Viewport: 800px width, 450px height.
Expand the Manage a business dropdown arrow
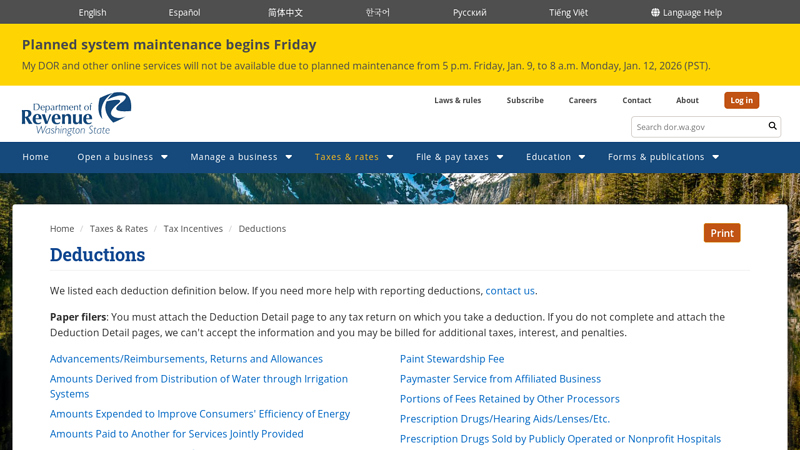(x=289, y=157)
